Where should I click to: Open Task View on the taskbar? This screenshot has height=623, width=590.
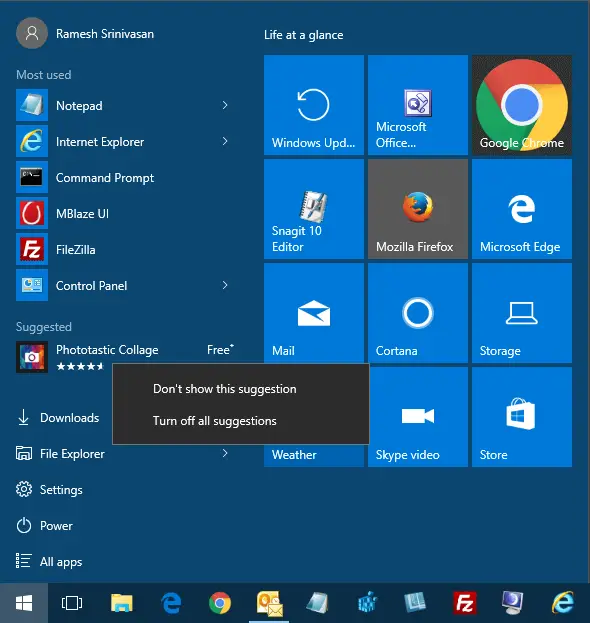[x=72, y=603]
